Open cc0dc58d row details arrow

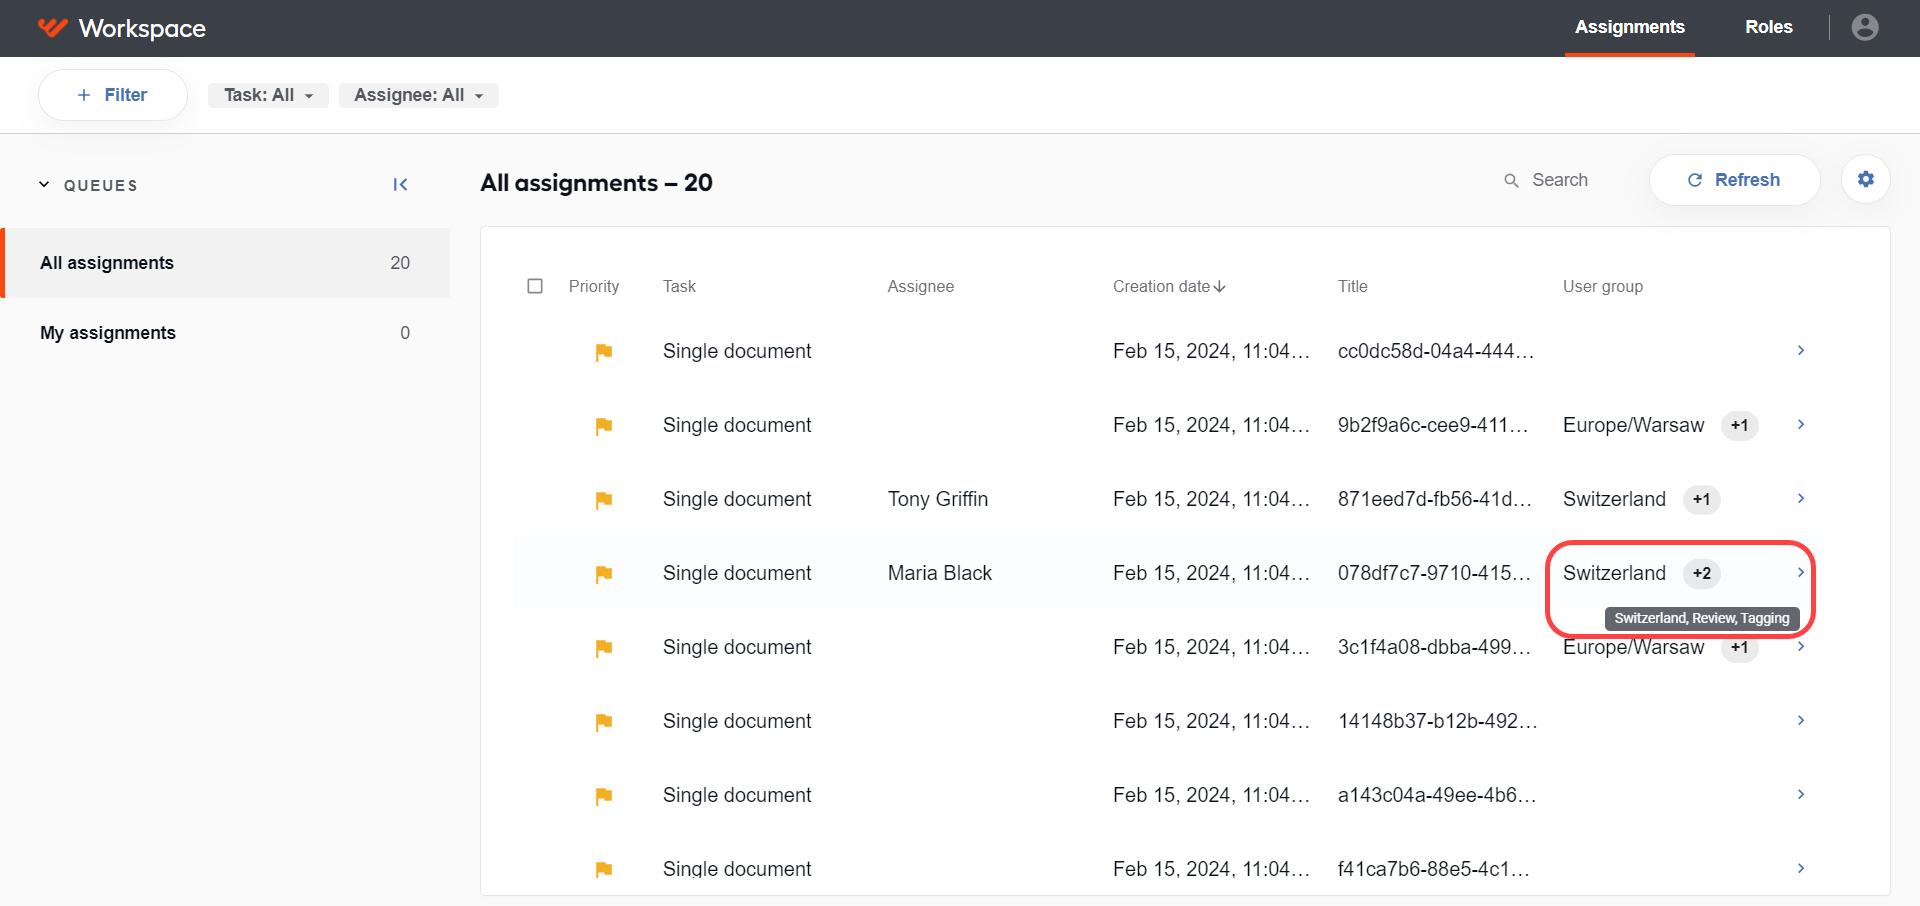tap(1801, 350)
